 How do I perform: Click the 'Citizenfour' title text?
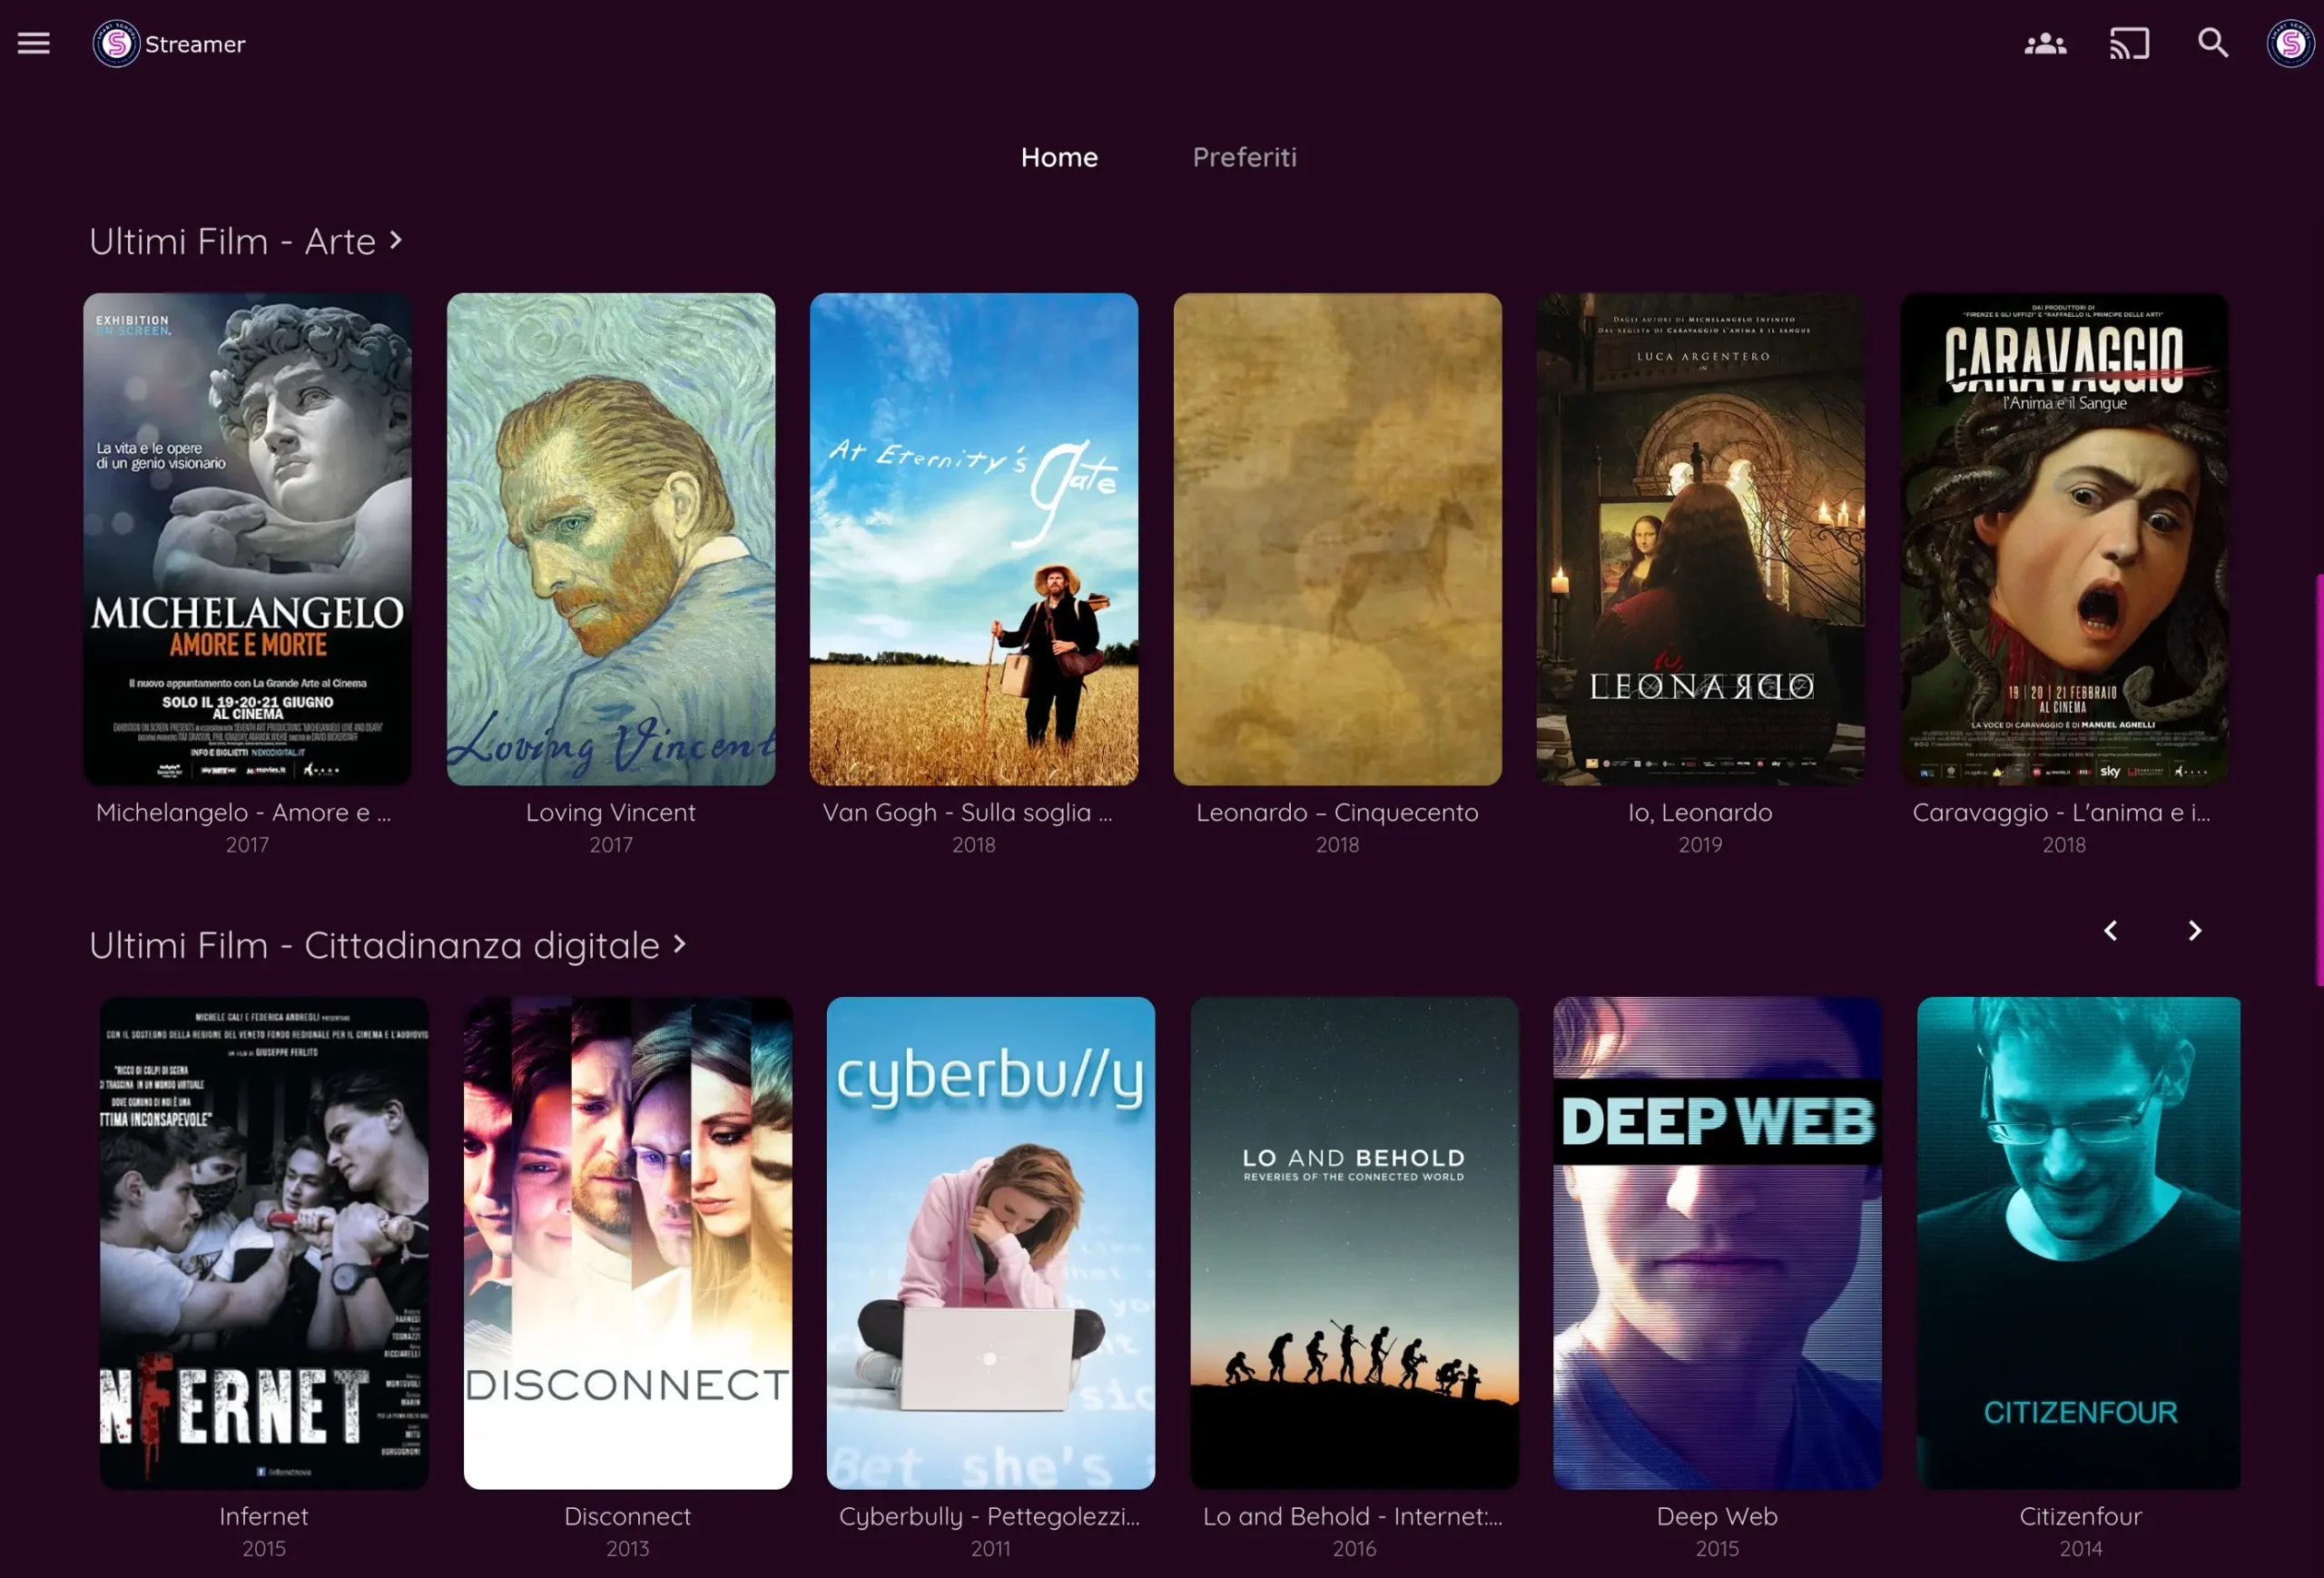[2081, 1516]
